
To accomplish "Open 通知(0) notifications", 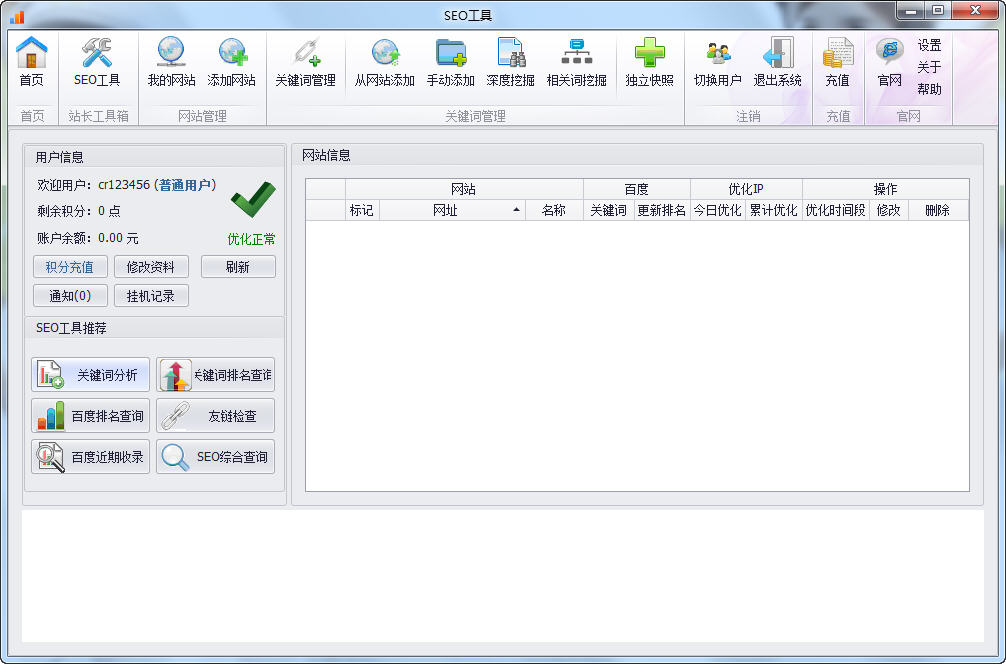I will point(70,295).
